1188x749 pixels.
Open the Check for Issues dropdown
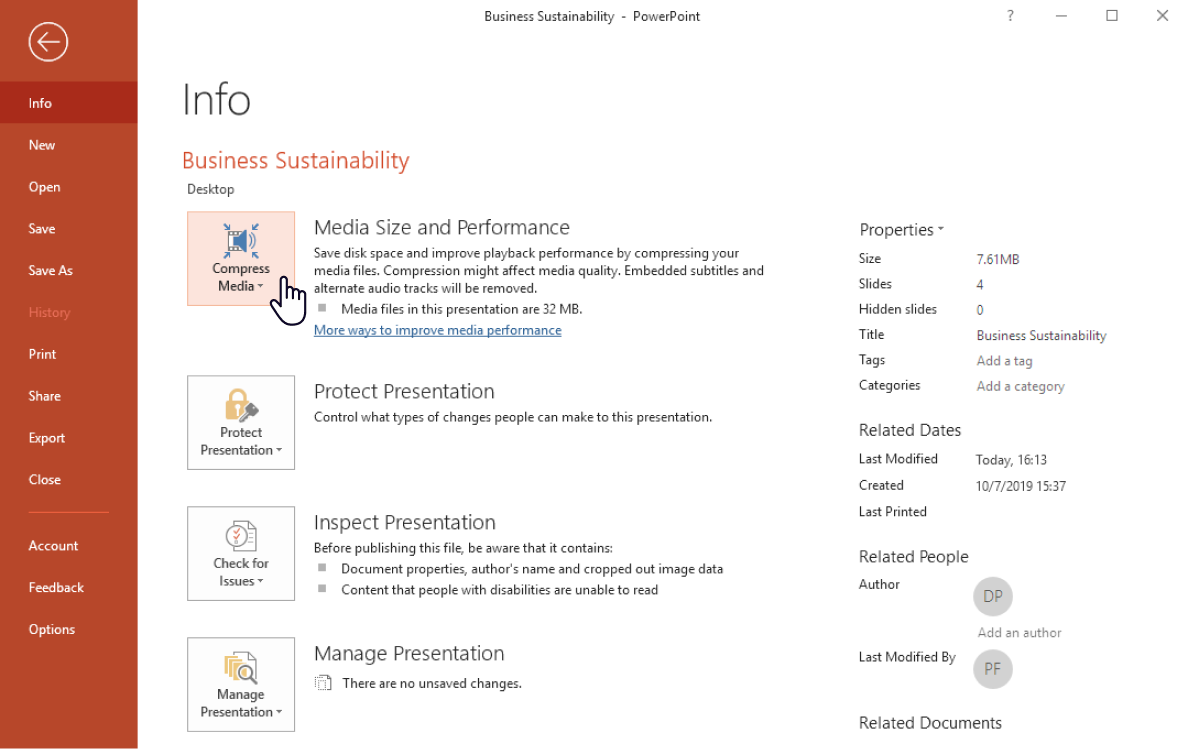pyautogui.click(x=241, y=554)
